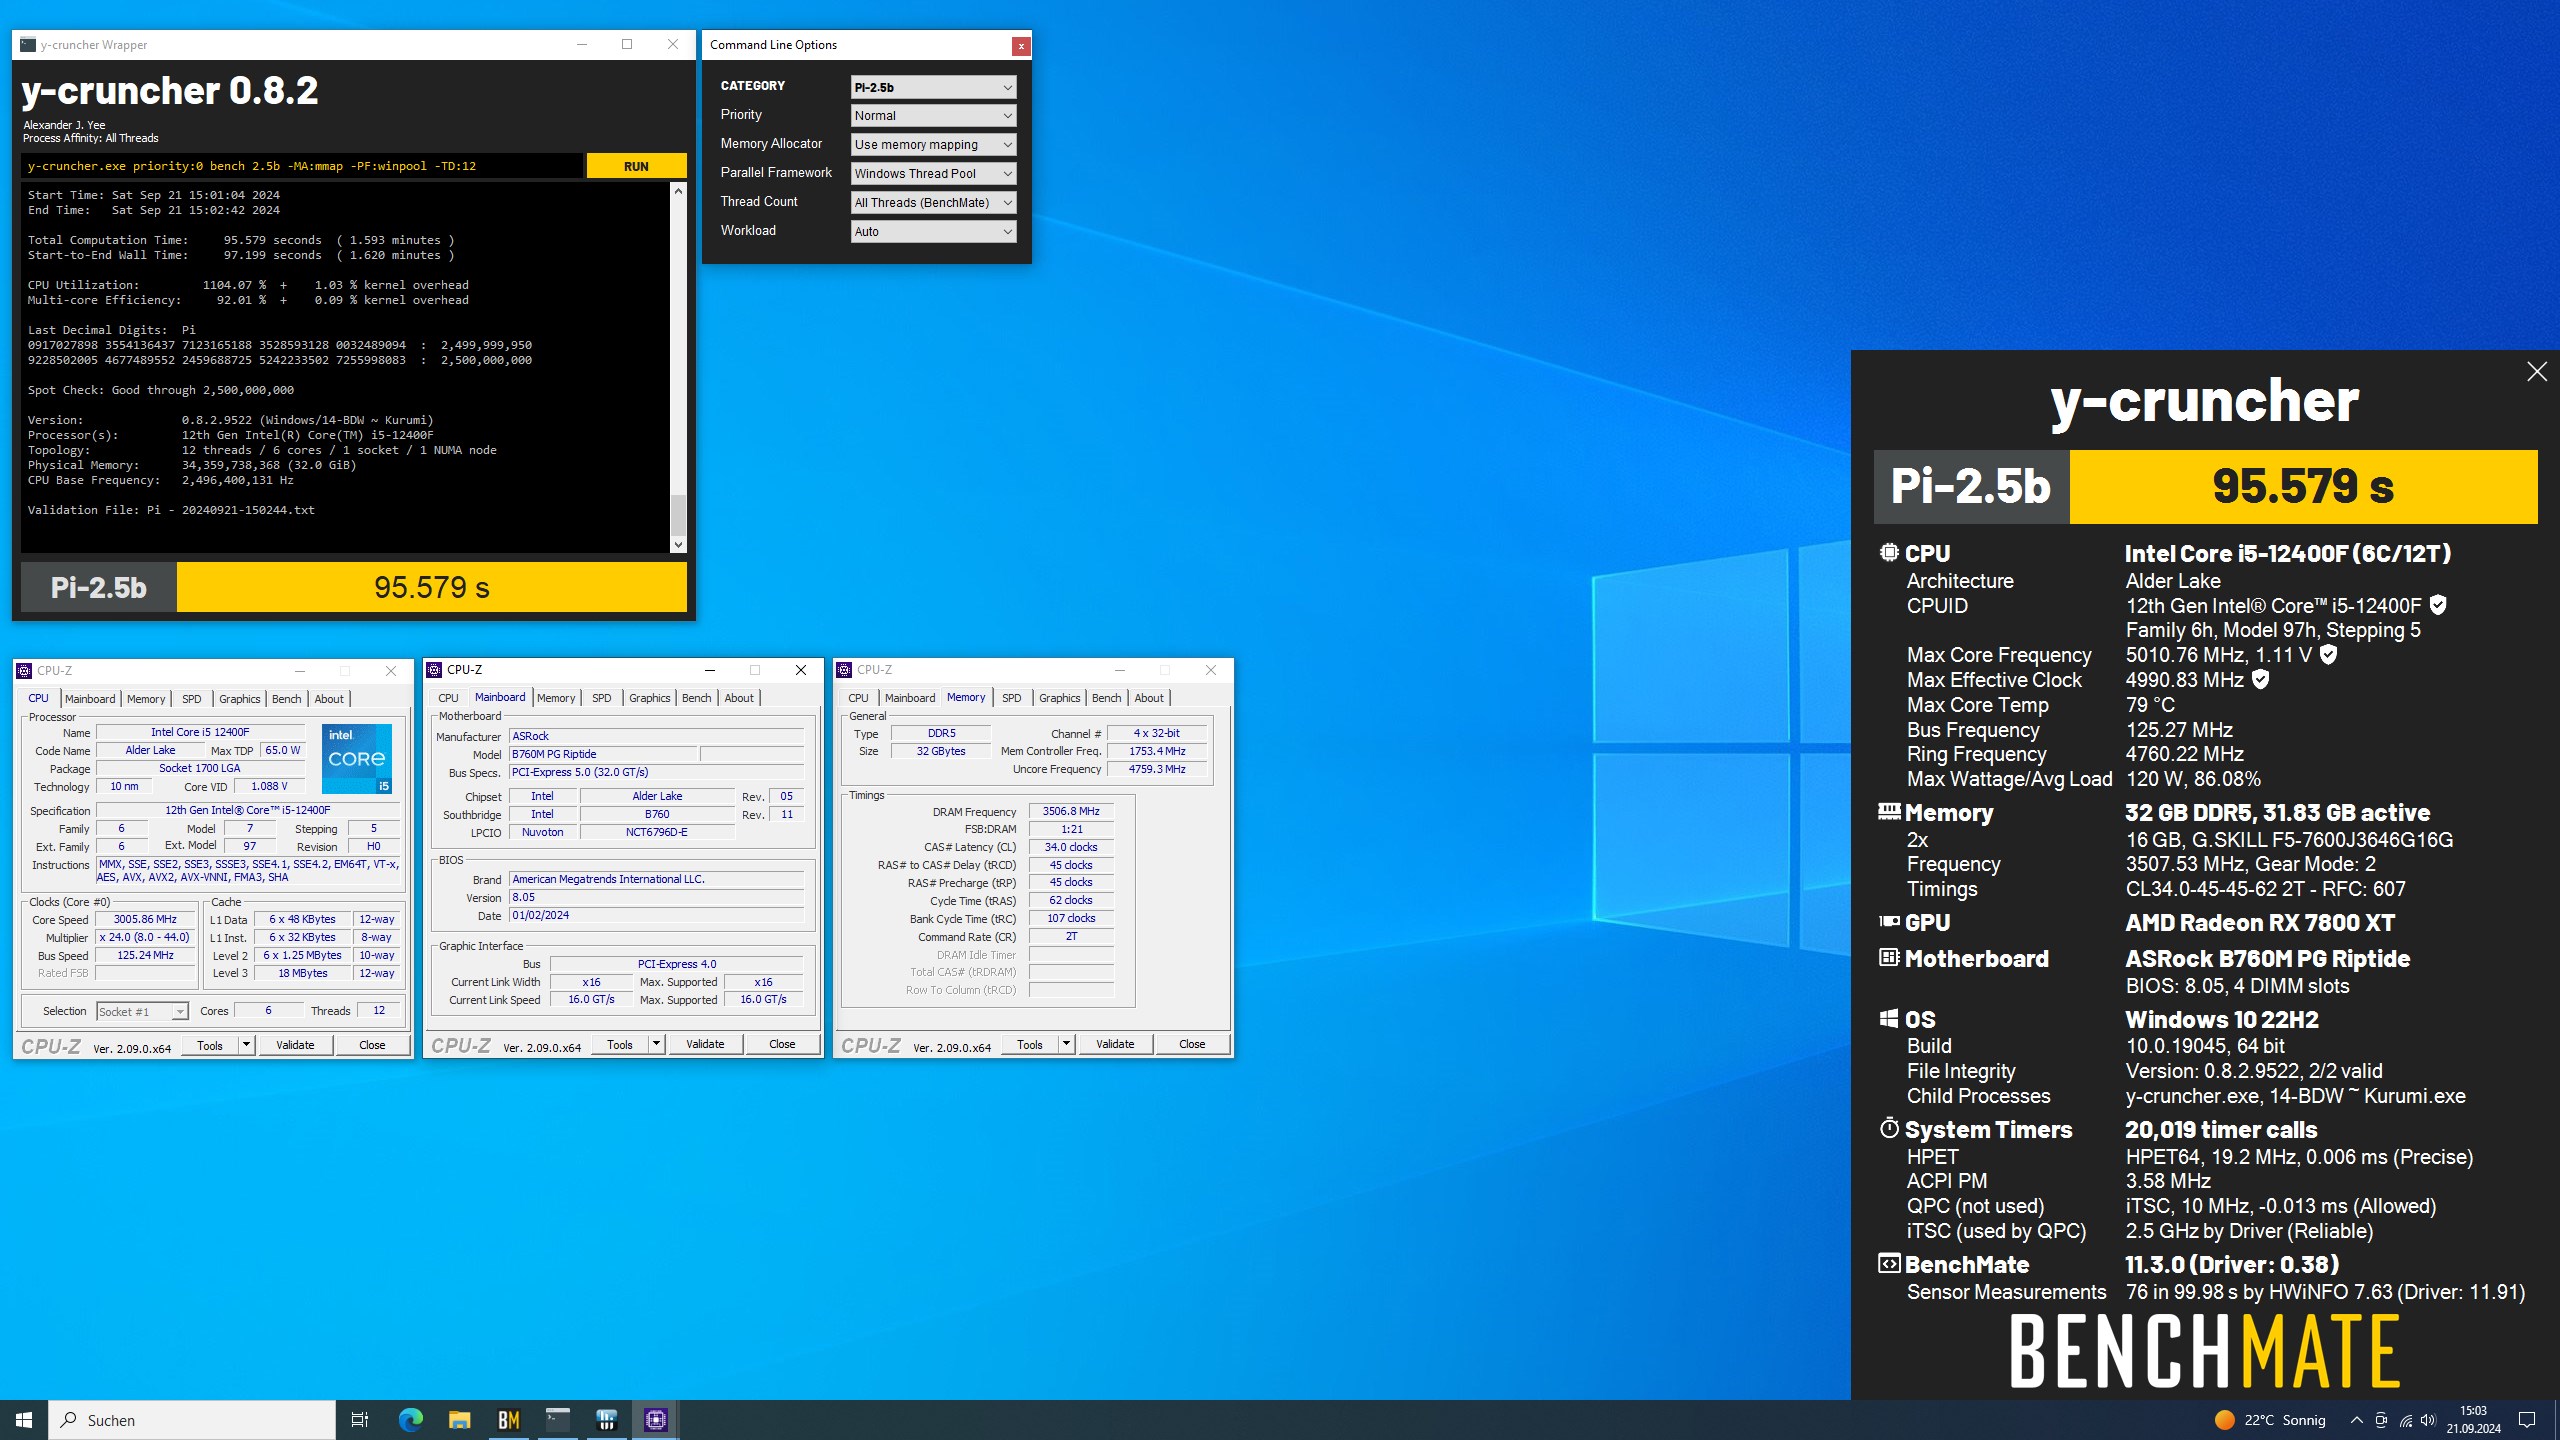Viewport: 2560px width, 1440px height.
Task: Expand Tools arrow in the CPU-Z Memory window
Action: pos(1066,1044)
